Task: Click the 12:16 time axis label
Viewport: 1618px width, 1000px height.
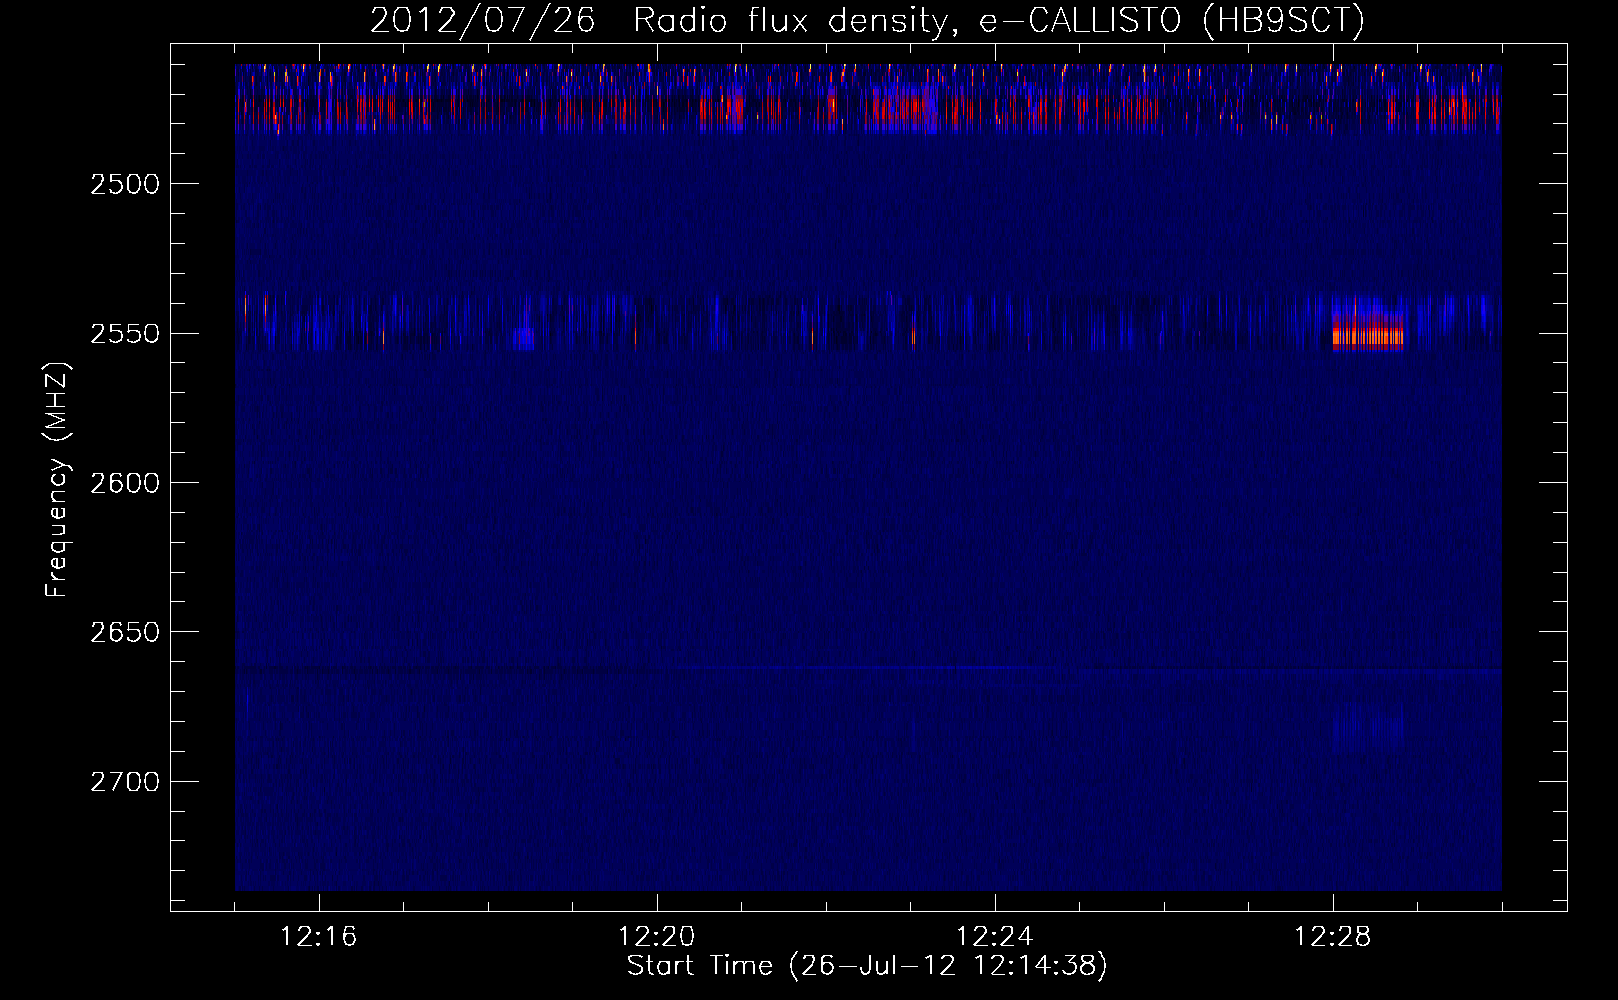Action: click(x=319, y=937)
